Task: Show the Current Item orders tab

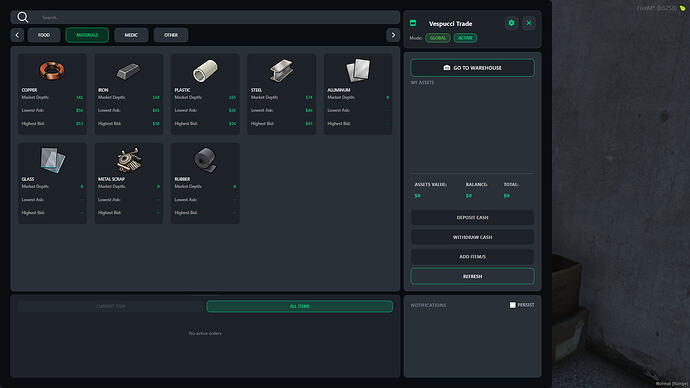Action: pos(111,306)
